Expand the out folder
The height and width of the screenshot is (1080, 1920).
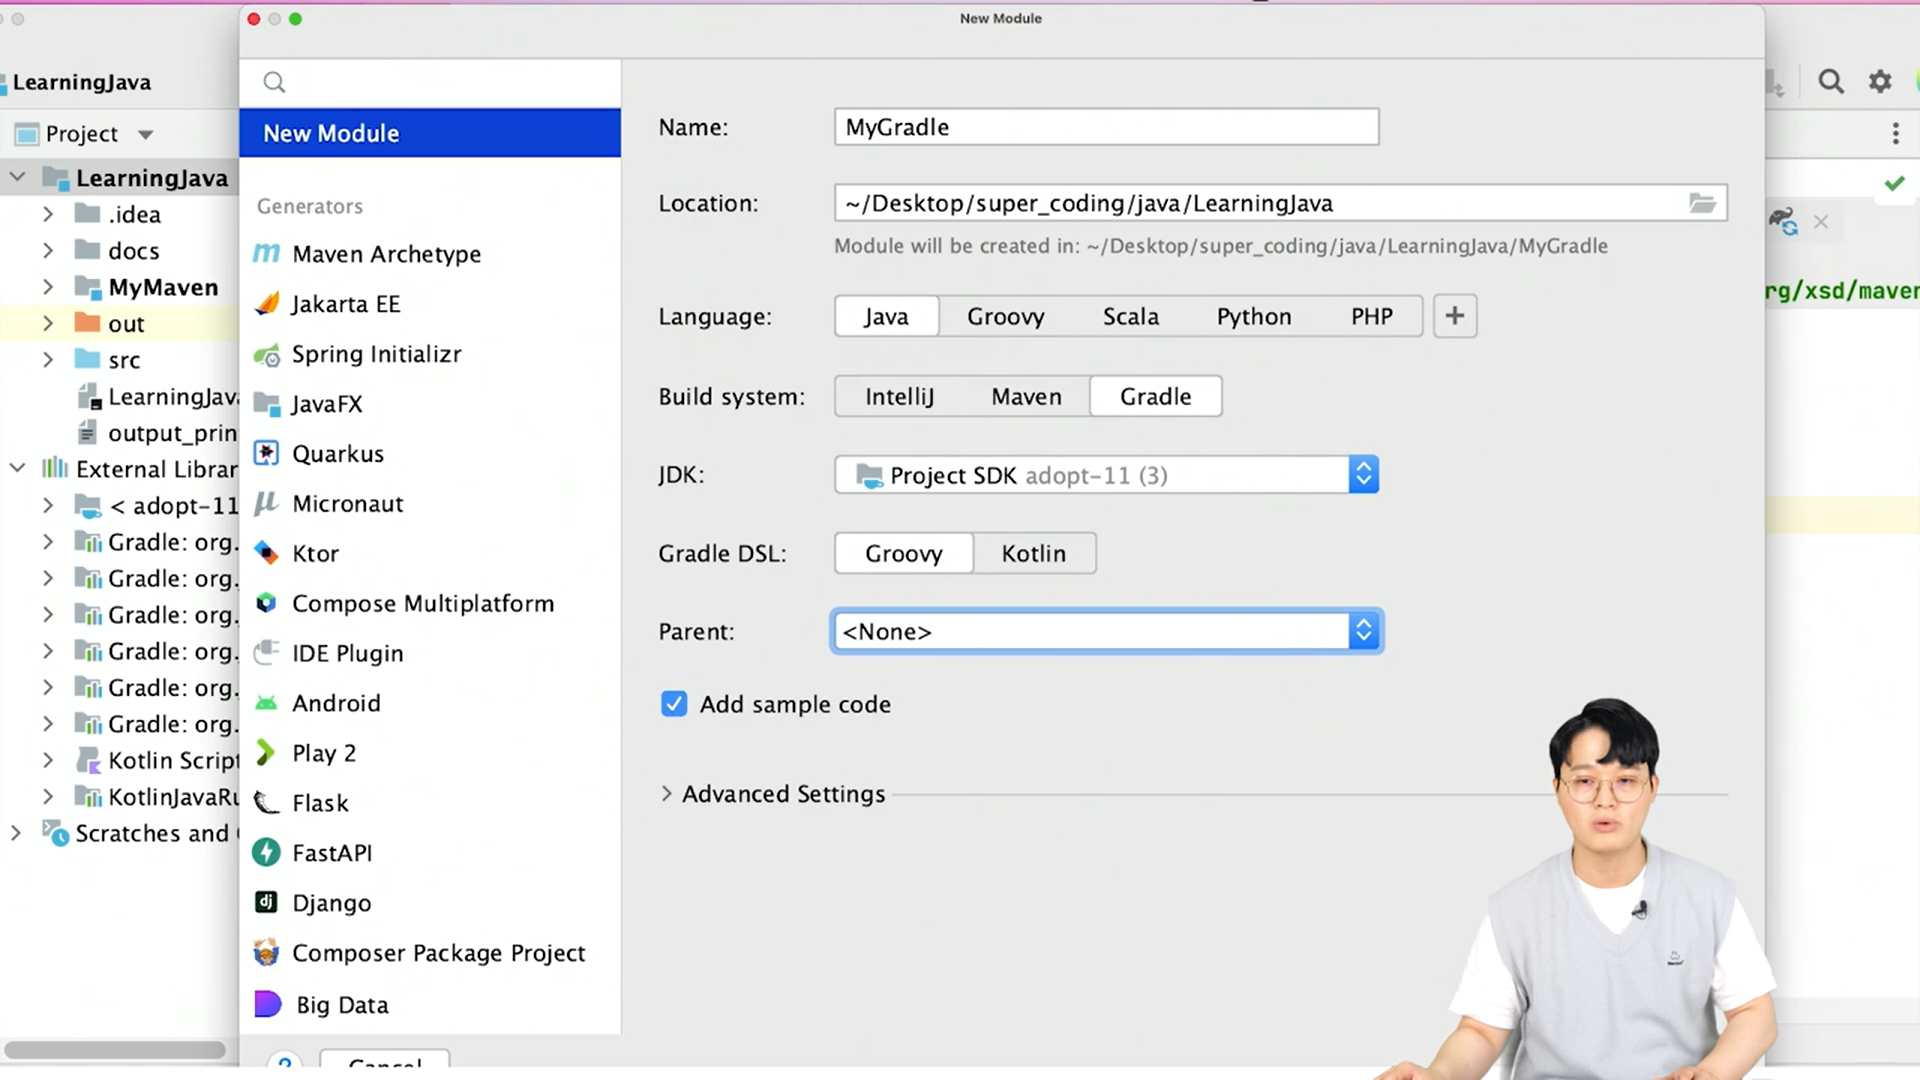pyautogui.click(x=48, y=324)
